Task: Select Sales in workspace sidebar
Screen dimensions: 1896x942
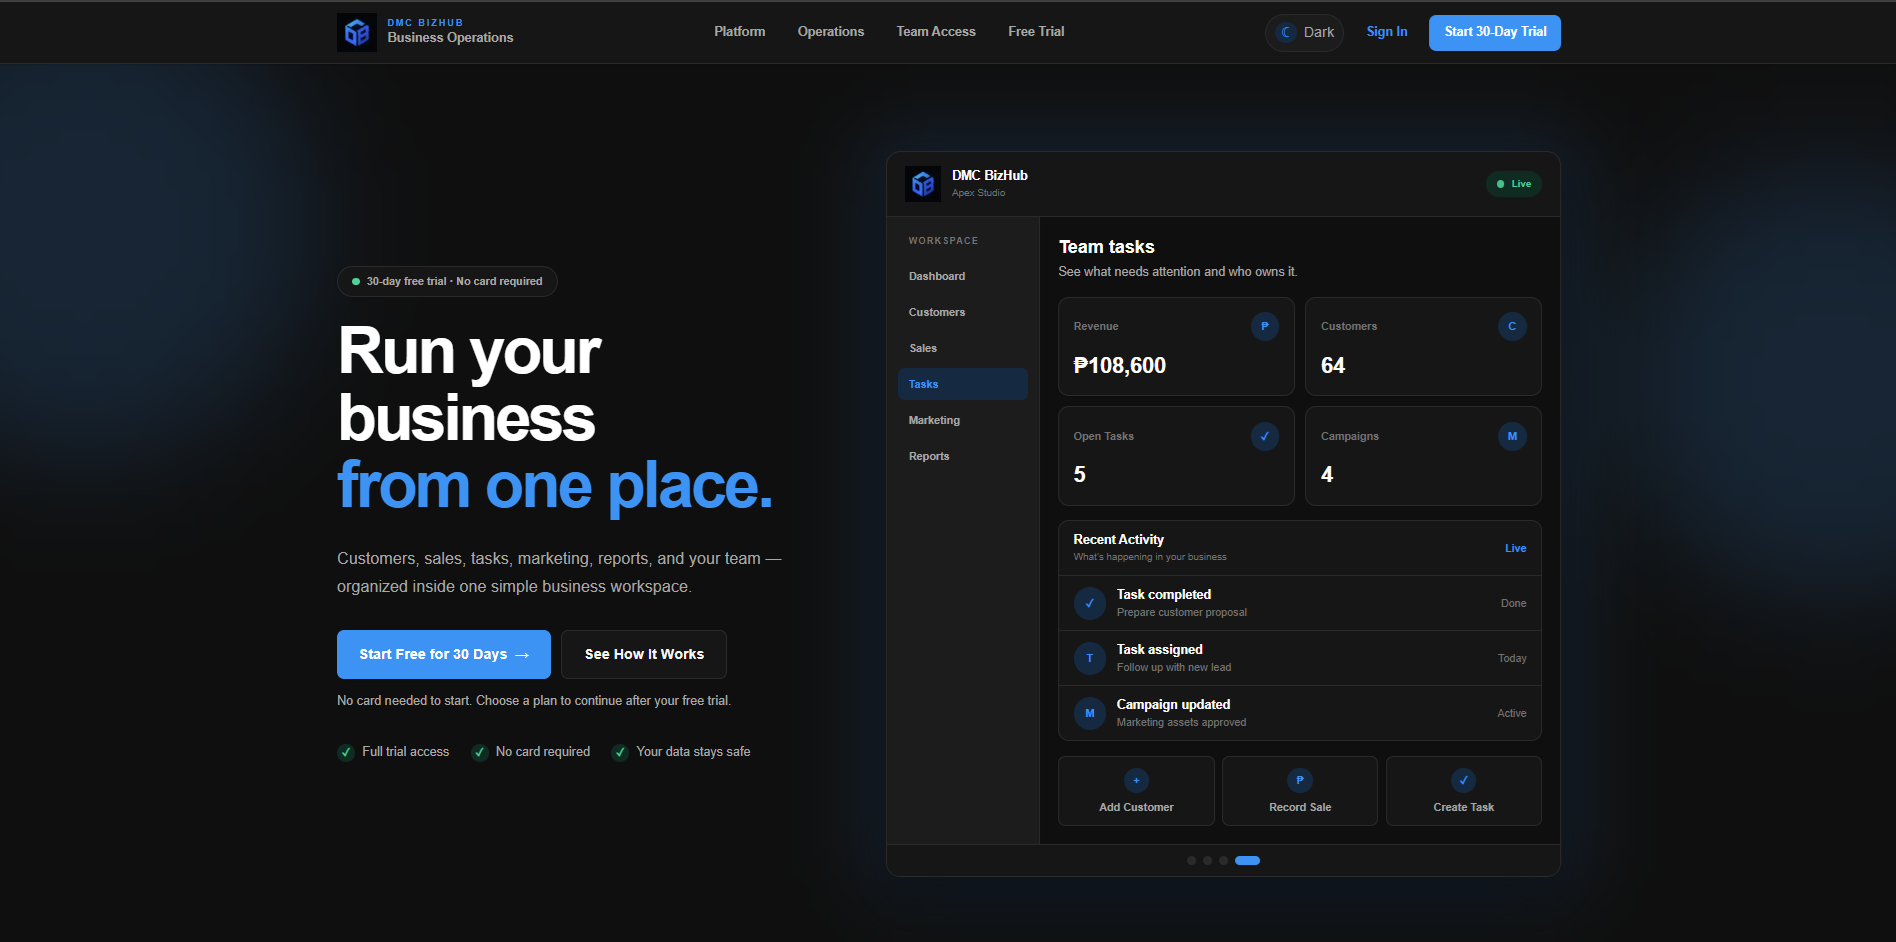Action: coord(963,348)
